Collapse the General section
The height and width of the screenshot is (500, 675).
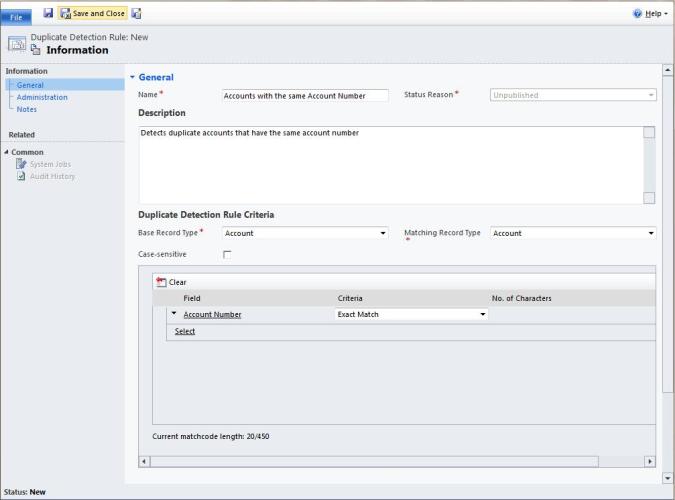[x=132, y=77]
